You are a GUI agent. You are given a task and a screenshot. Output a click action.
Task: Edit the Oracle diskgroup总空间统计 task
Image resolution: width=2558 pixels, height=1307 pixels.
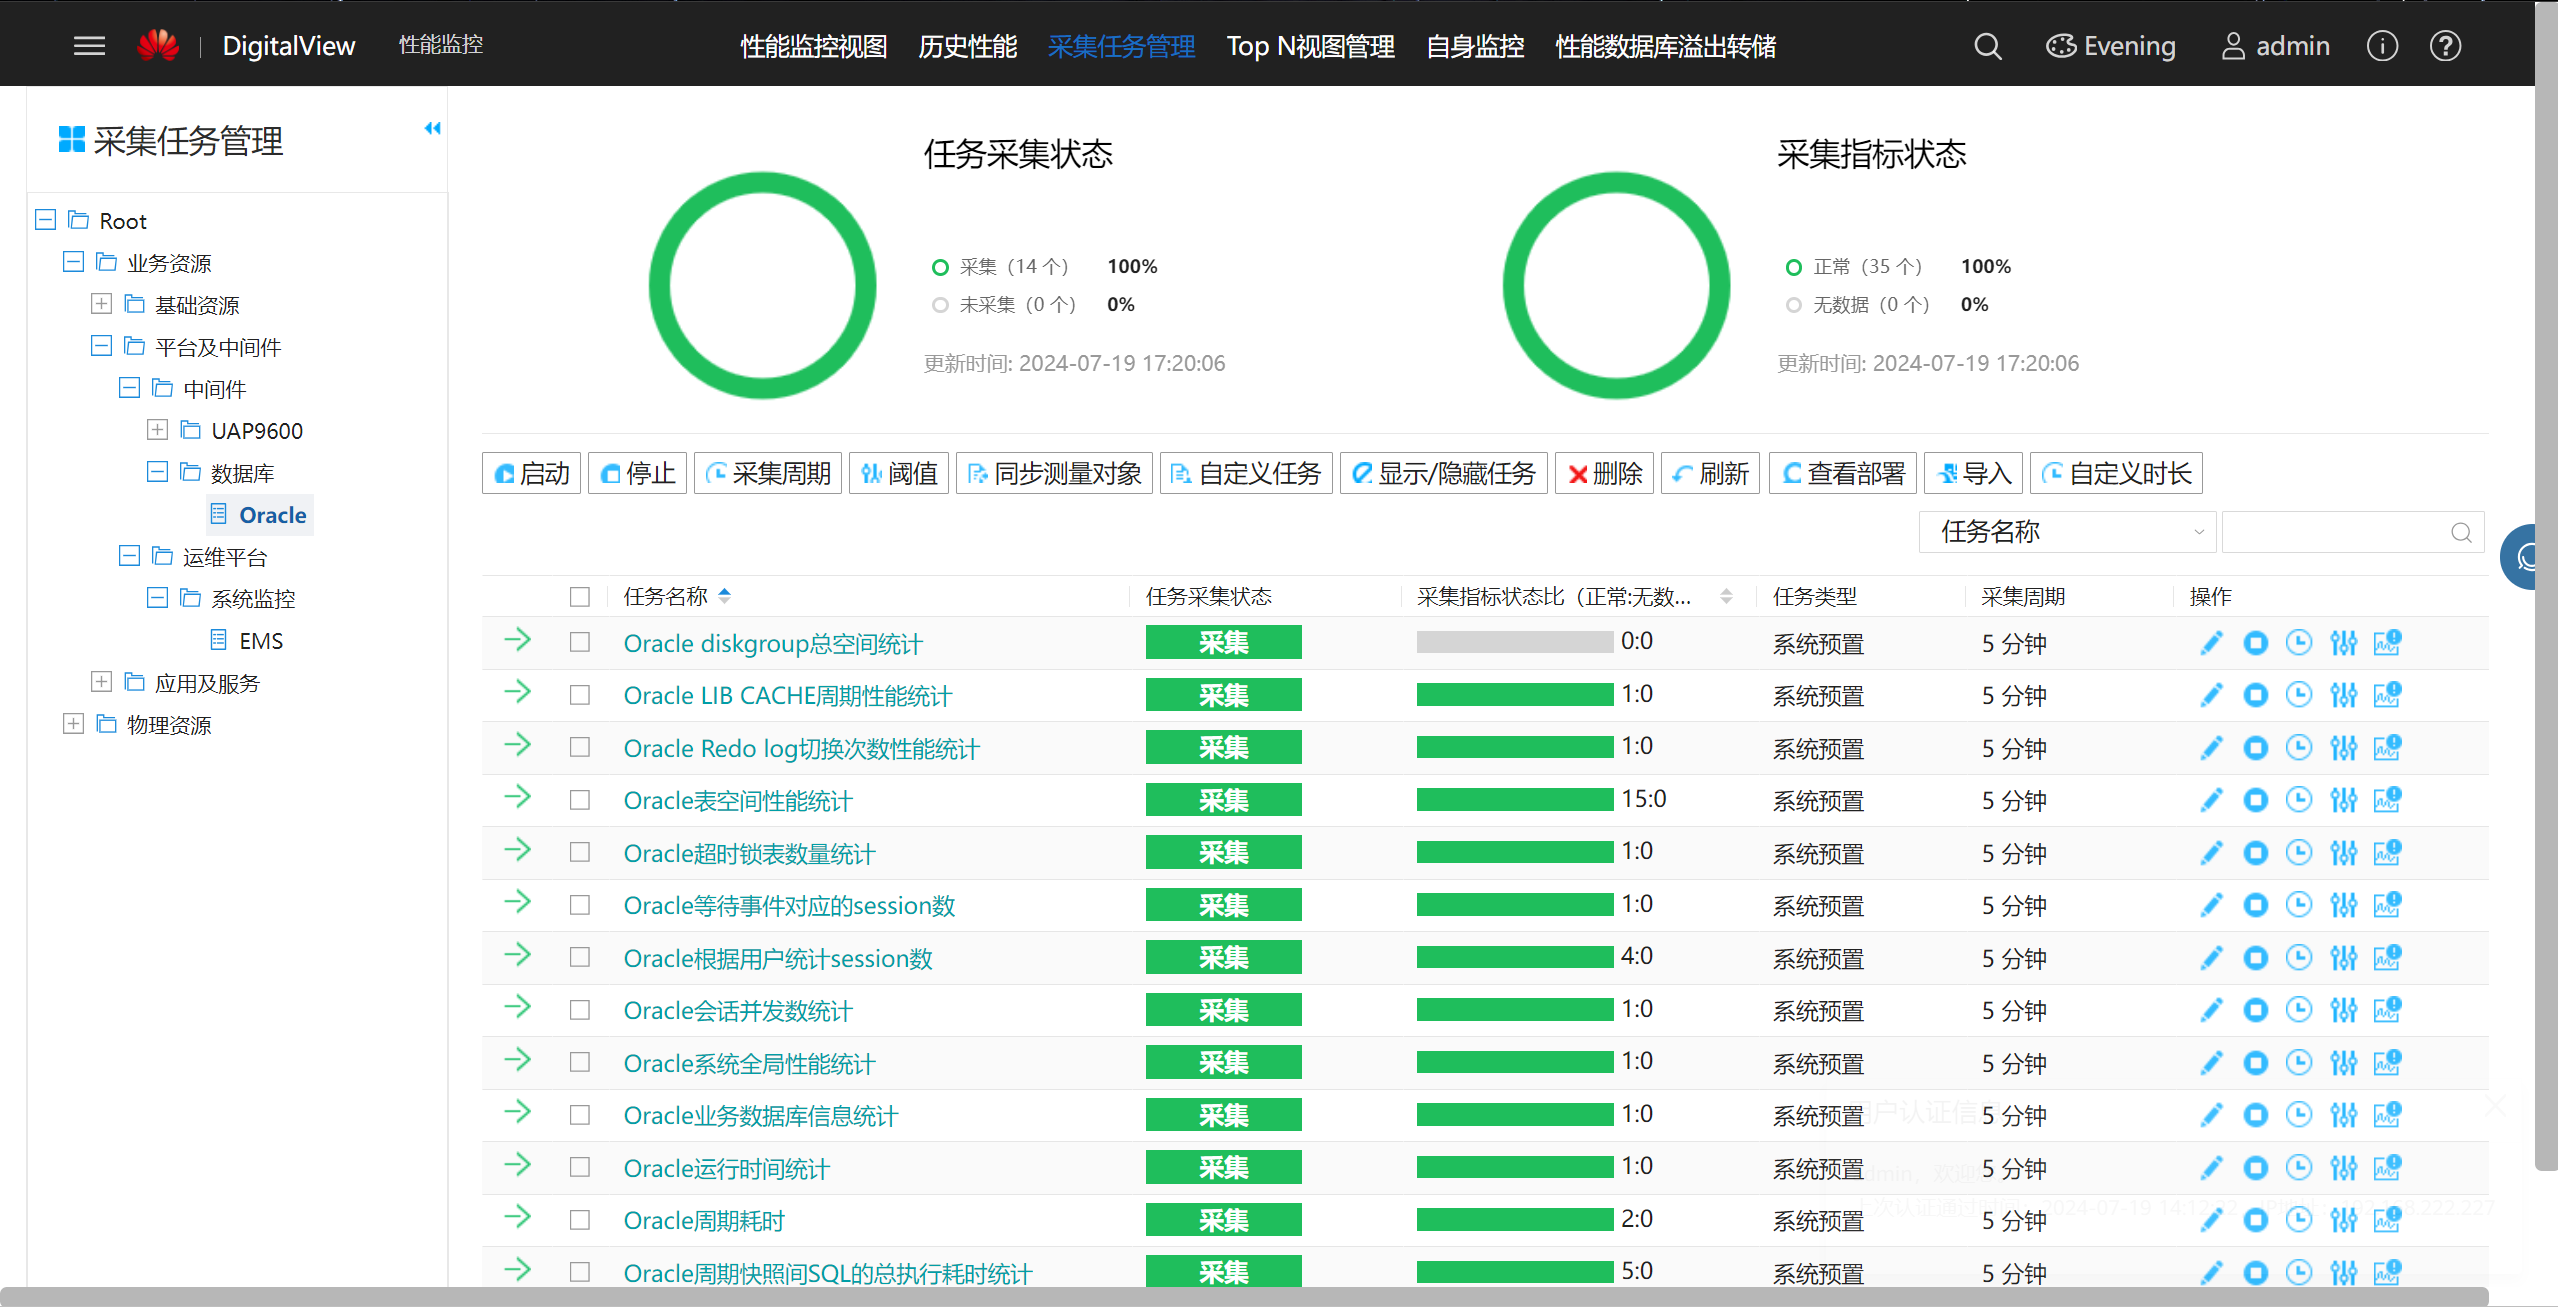coord(2211,643)
